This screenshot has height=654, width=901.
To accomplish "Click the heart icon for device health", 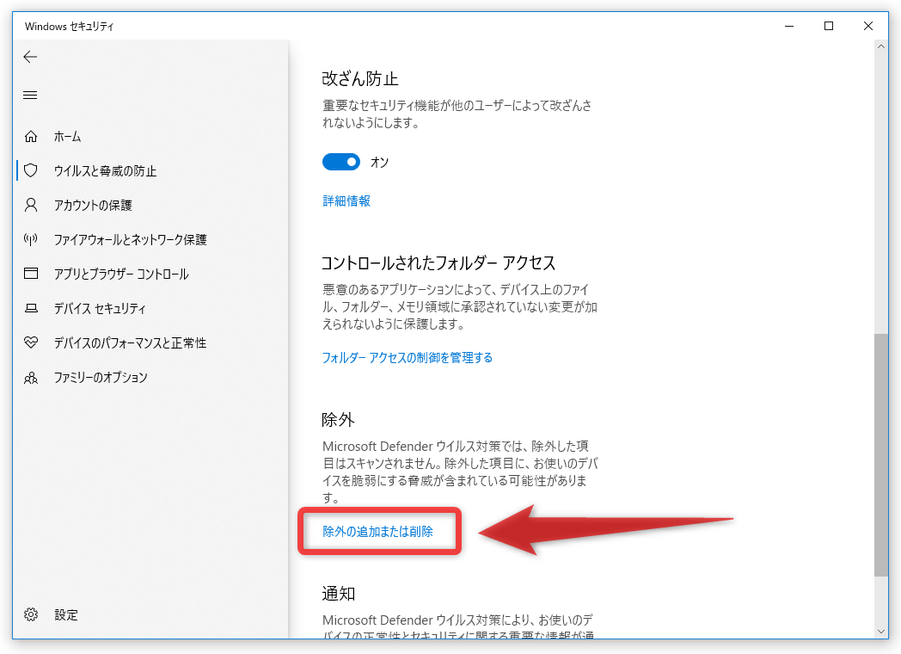I will point(31,343).
